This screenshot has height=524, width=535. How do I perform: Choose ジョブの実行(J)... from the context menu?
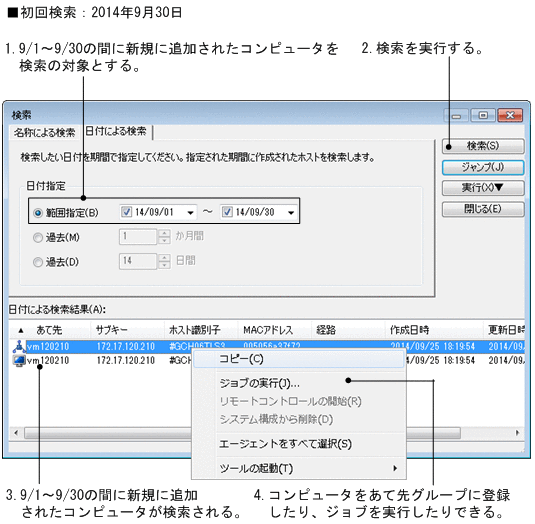click(299, 383)
